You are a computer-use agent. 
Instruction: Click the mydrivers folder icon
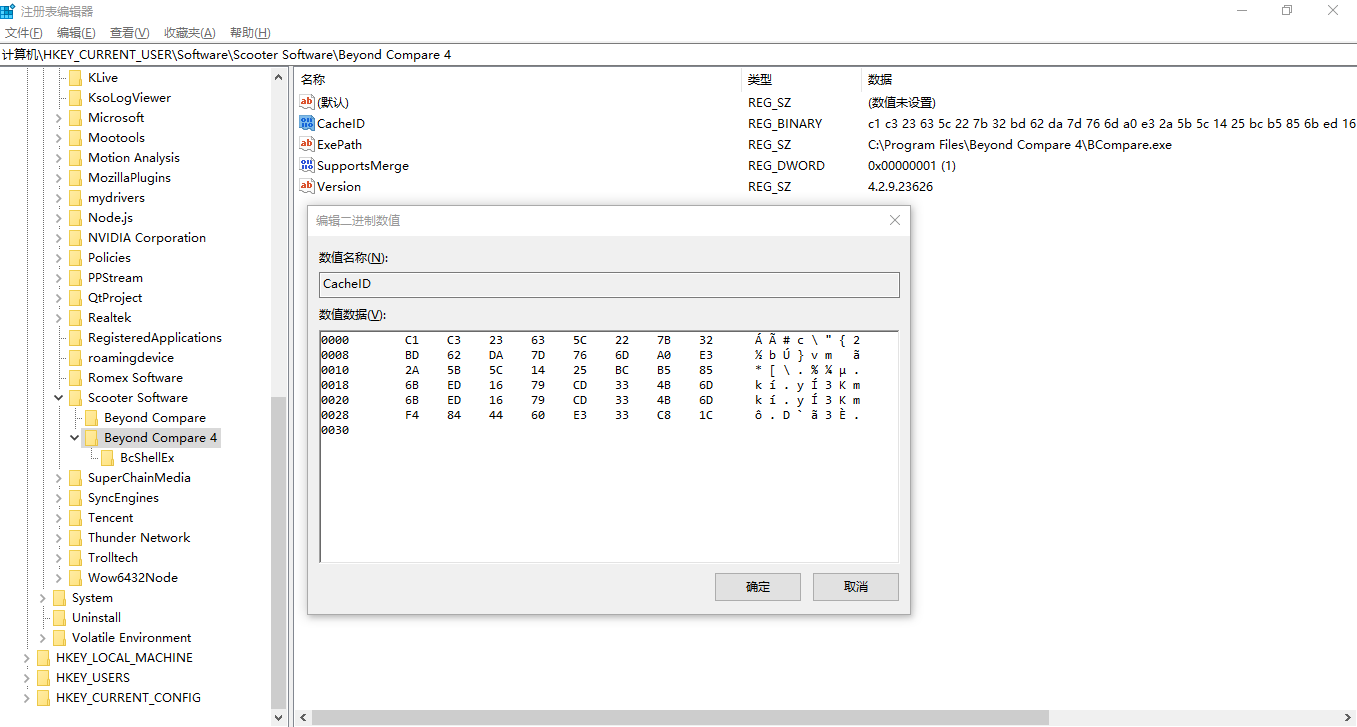click(76, 198)
